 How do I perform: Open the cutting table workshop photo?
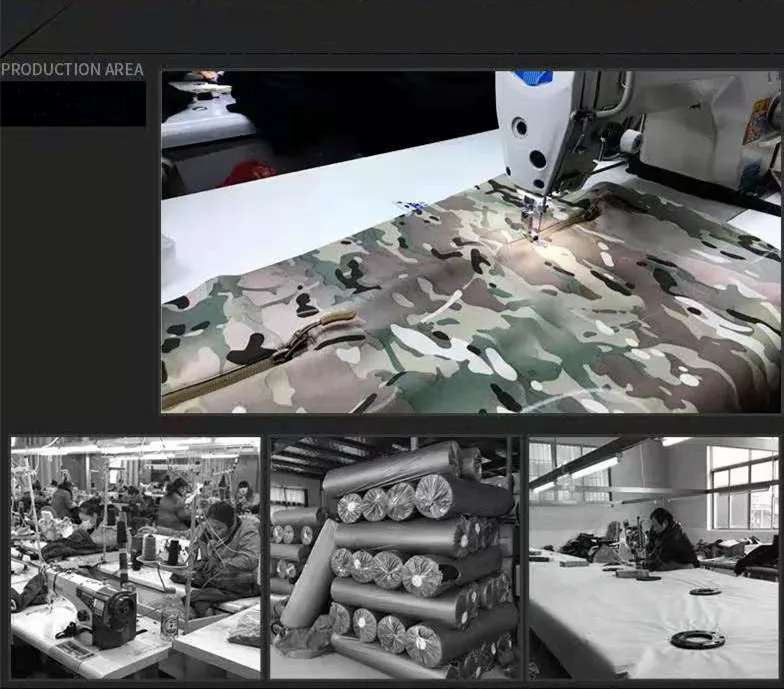(654, 558)
